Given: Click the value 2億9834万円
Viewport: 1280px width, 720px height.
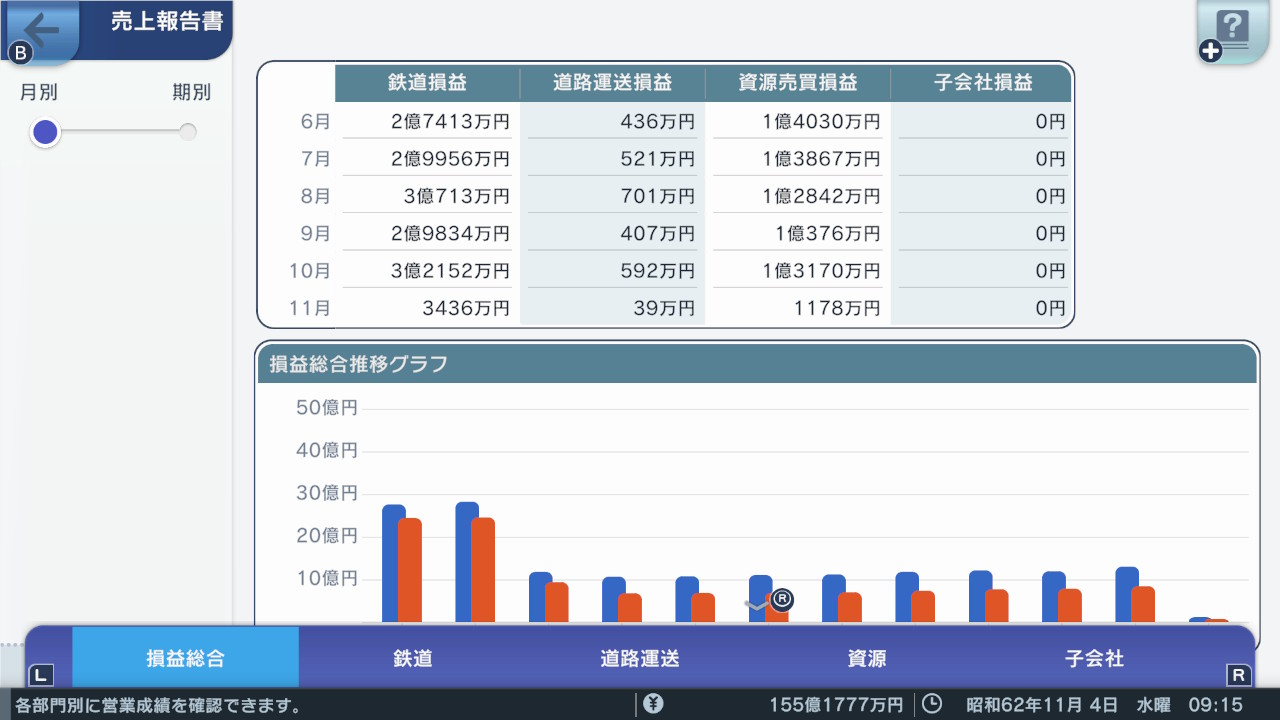Looking at the screenshot, I should [450, 233].
